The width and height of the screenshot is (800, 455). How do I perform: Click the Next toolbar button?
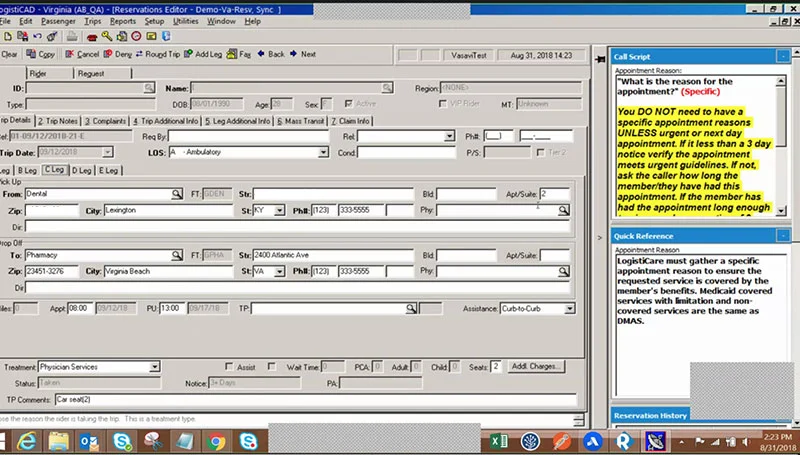(x=303, y=54)
